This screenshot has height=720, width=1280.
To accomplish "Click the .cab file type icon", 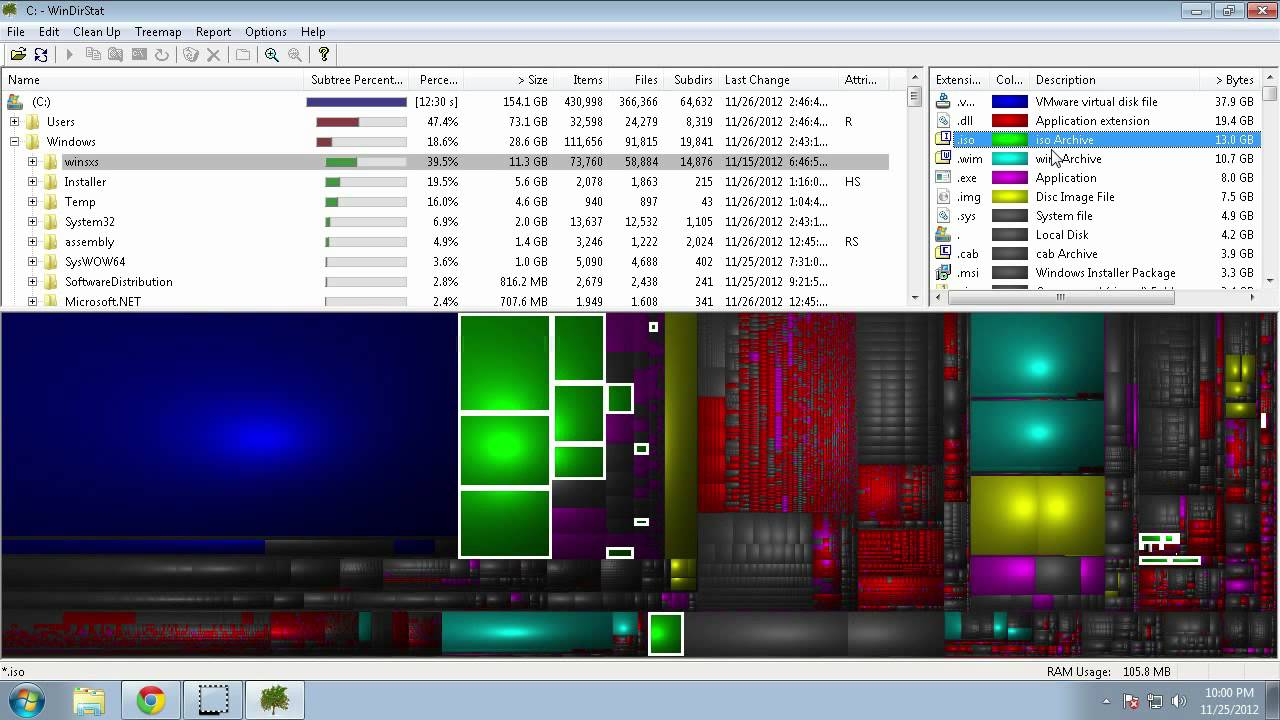I will pos(942,254).
